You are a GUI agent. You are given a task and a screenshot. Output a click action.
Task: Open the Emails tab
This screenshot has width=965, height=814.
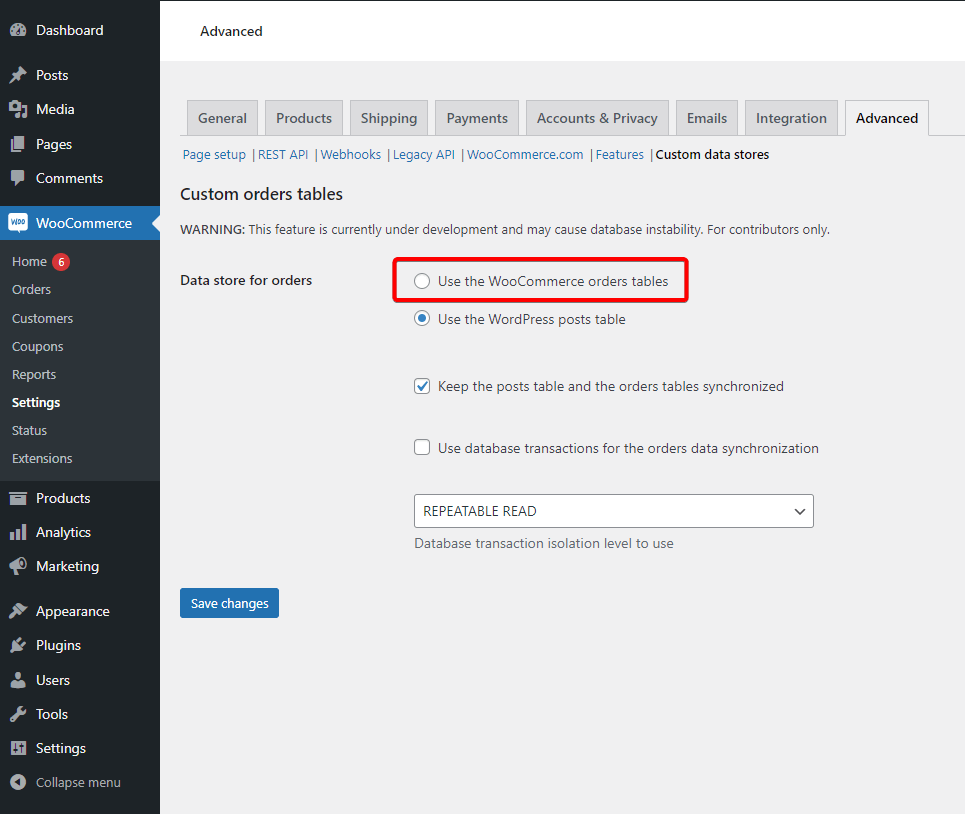[707, 118]
